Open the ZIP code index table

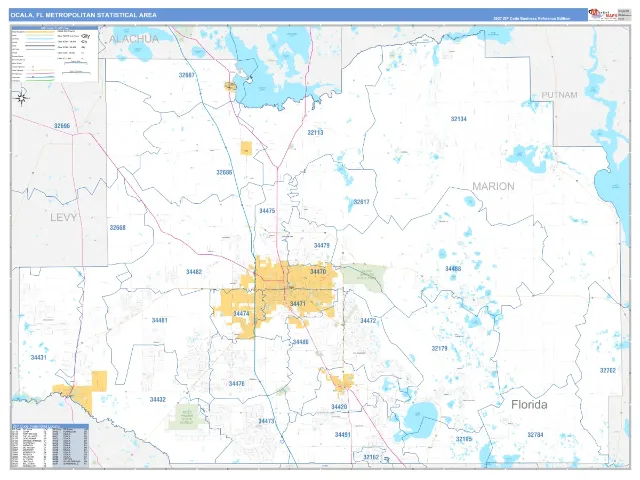pyautogui.click(x=50, y=446)
